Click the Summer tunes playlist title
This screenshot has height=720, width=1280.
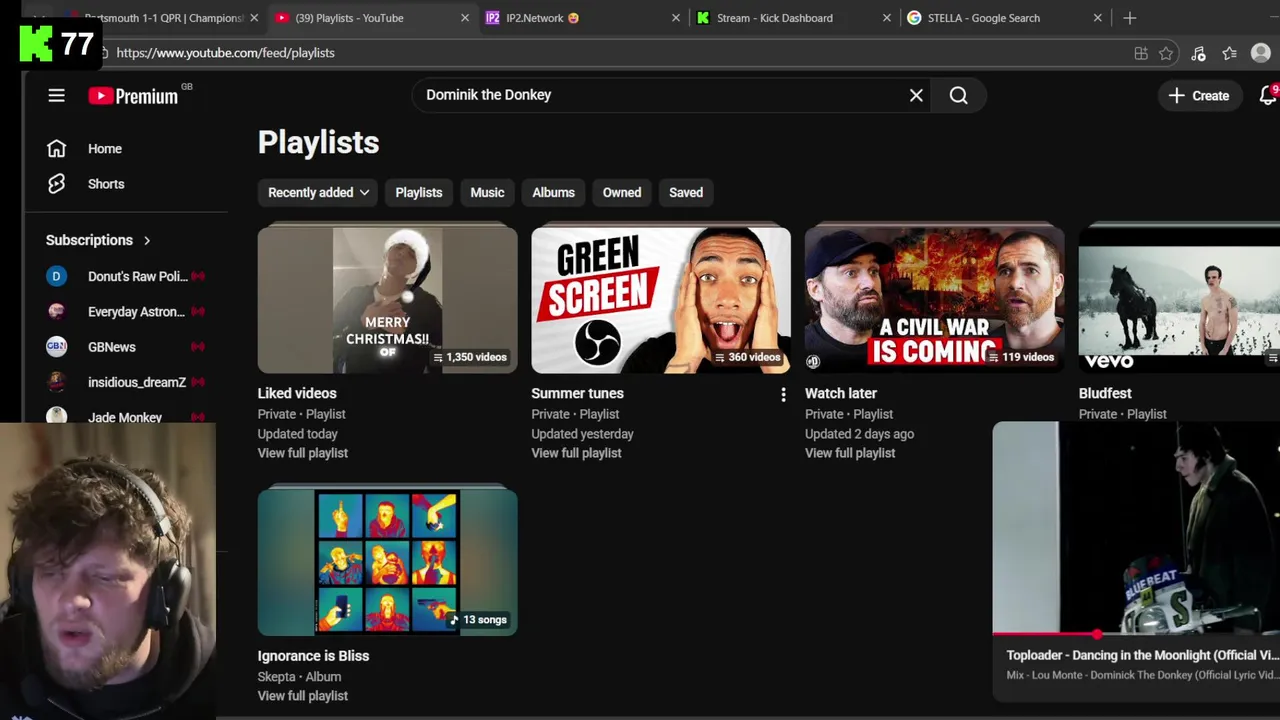coord(577,394)
